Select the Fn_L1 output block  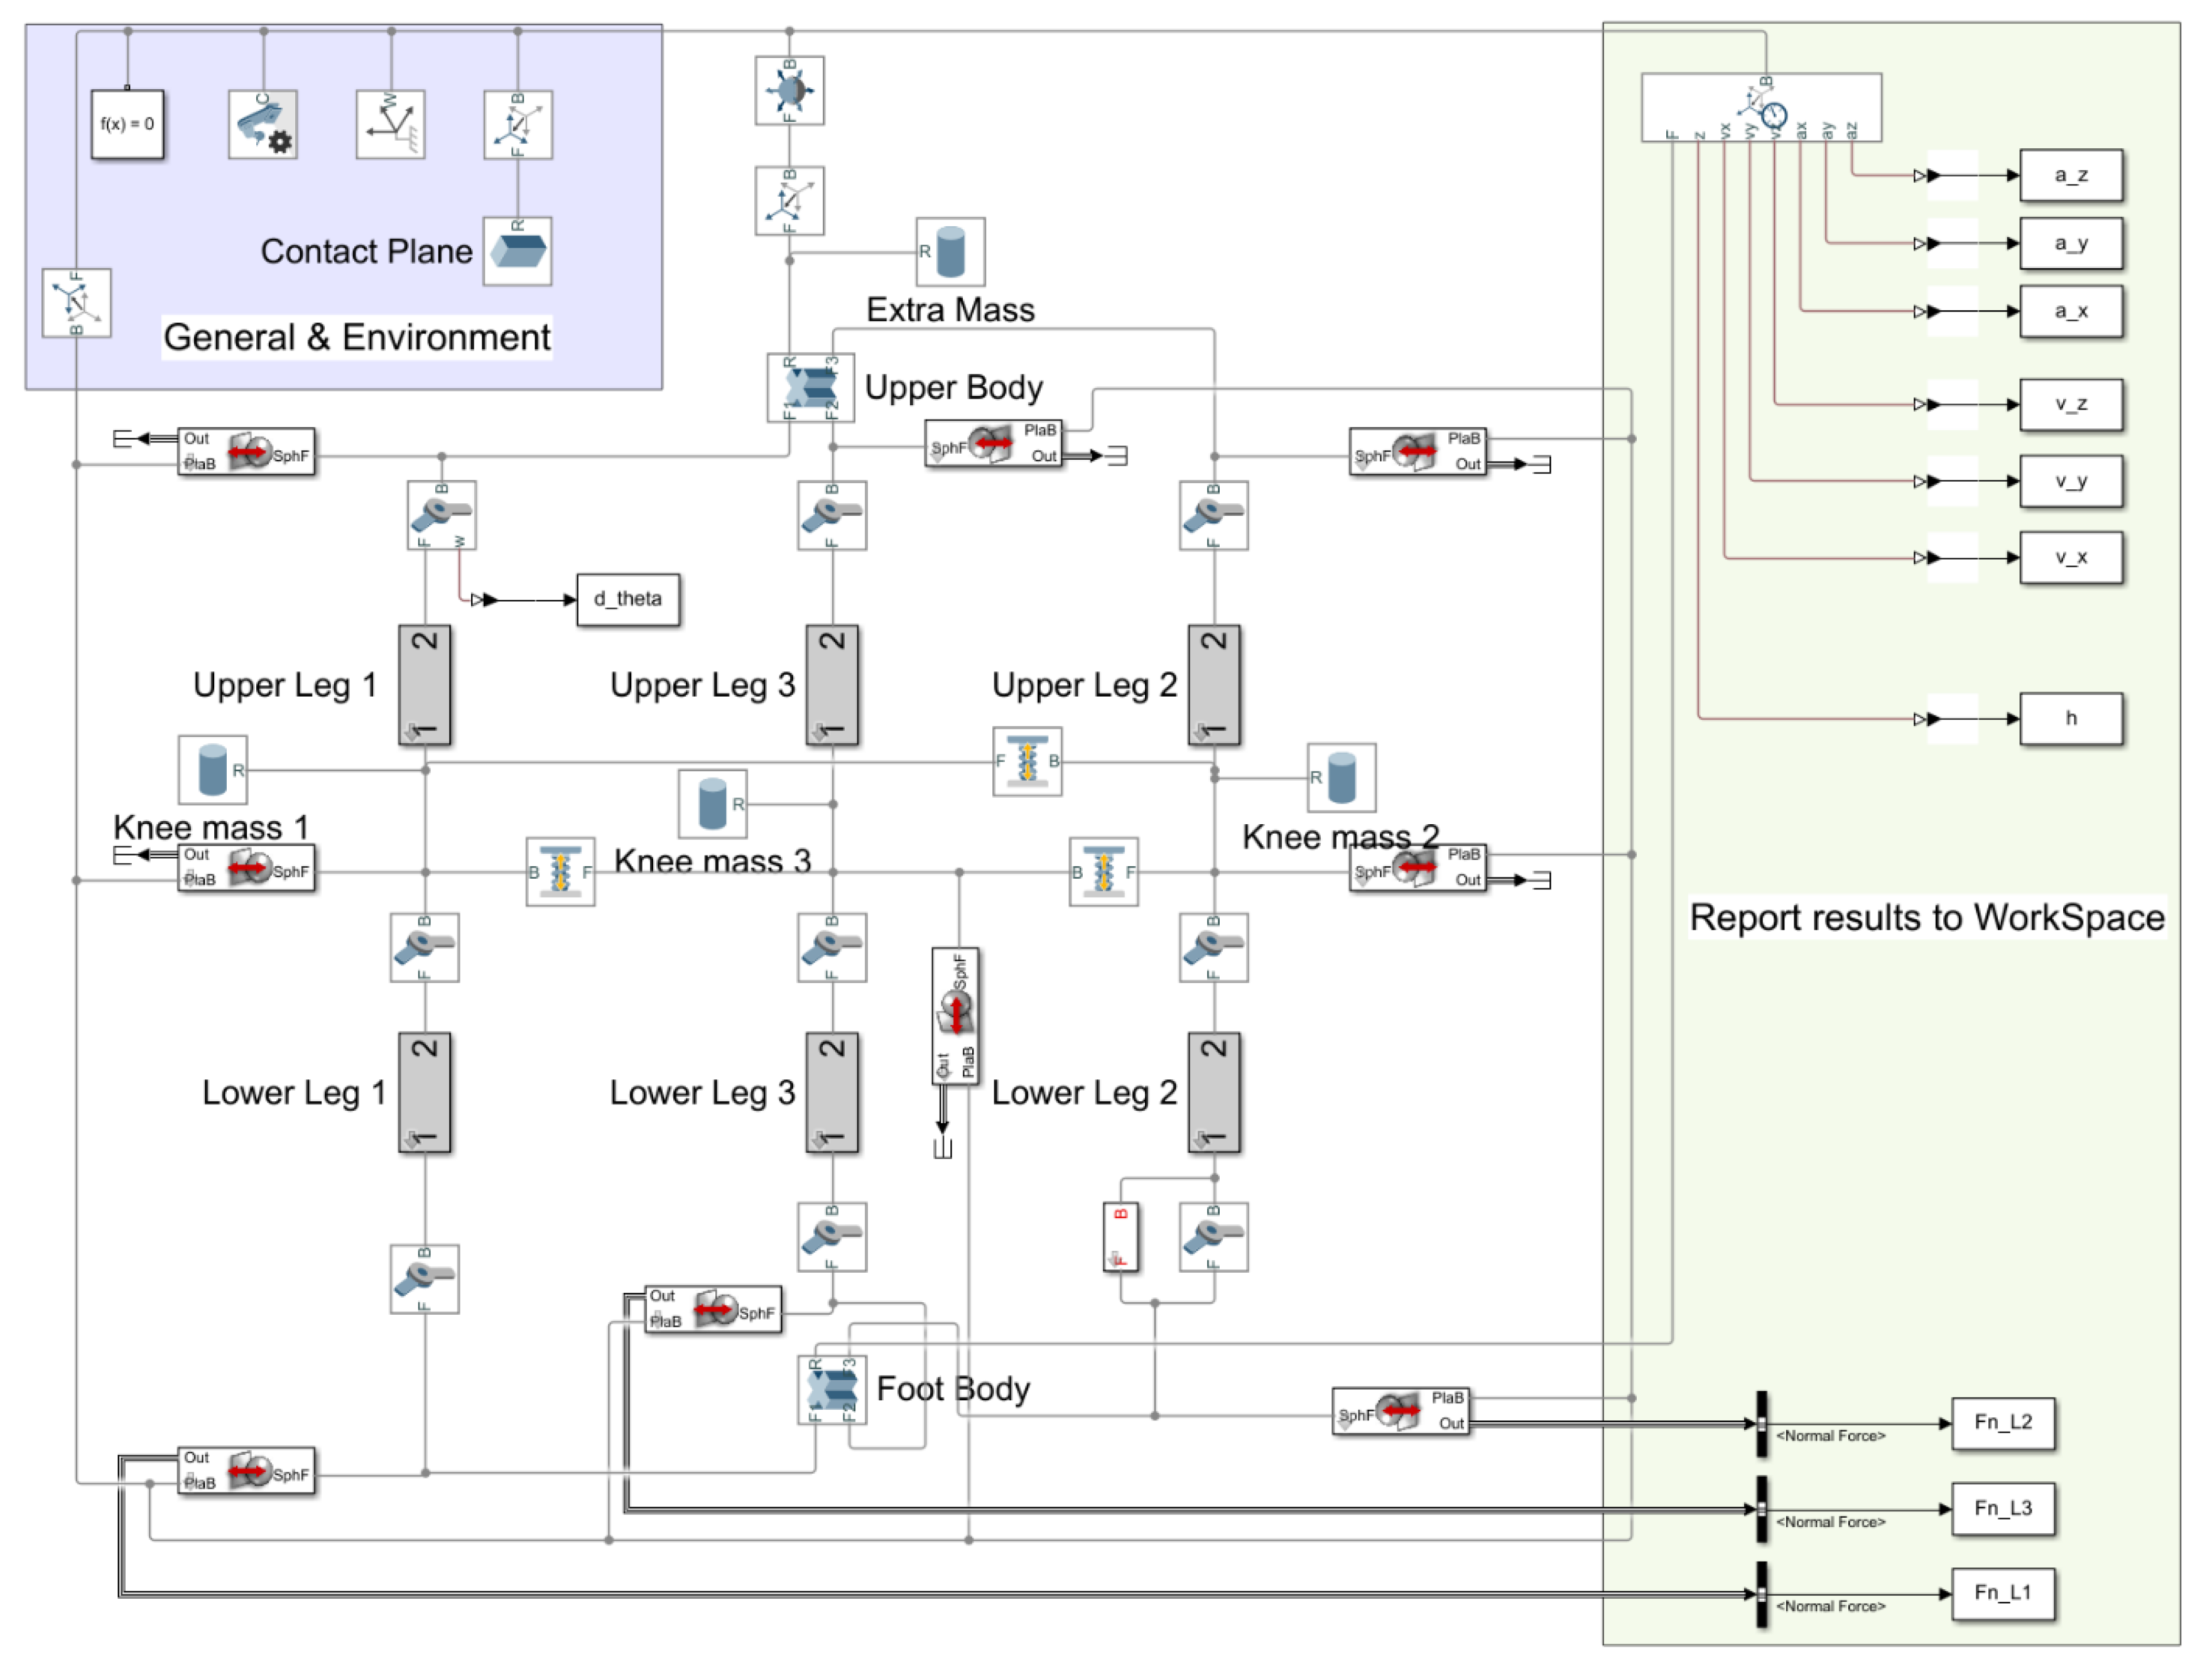(x=2003, y=1593)
